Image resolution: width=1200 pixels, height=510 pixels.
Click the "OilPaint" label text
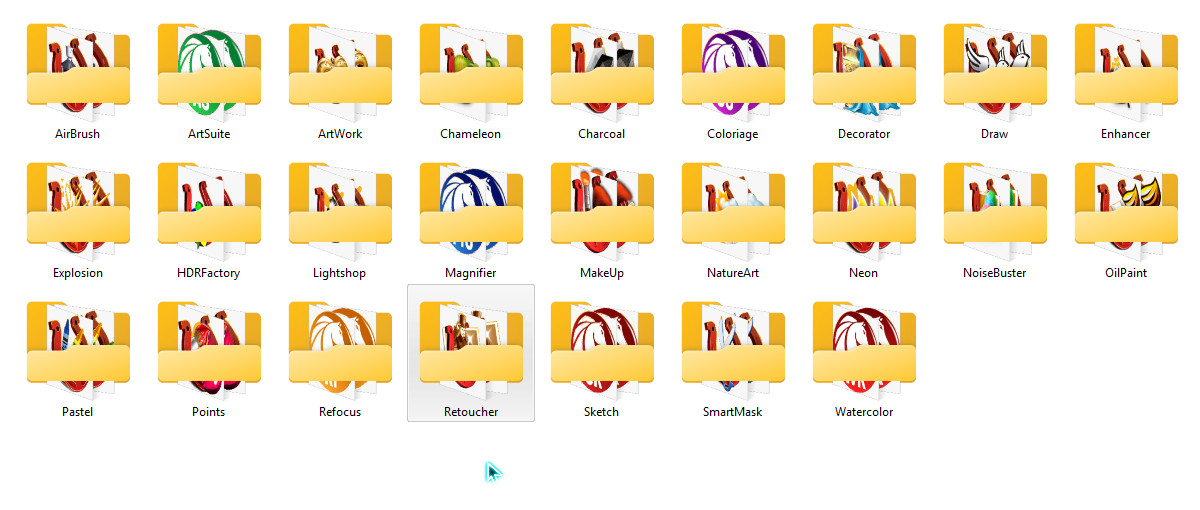1126,273
